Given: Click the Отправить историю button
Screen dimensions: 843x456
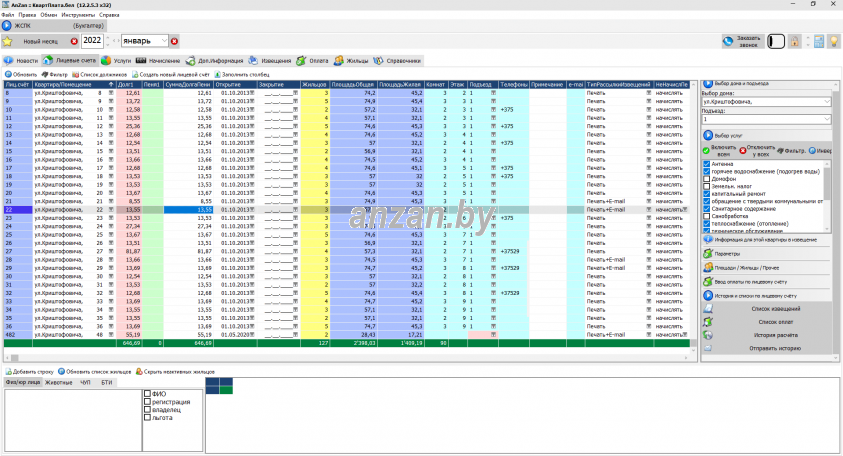Looking at the screenshot, I should click(x=769, y=347).
